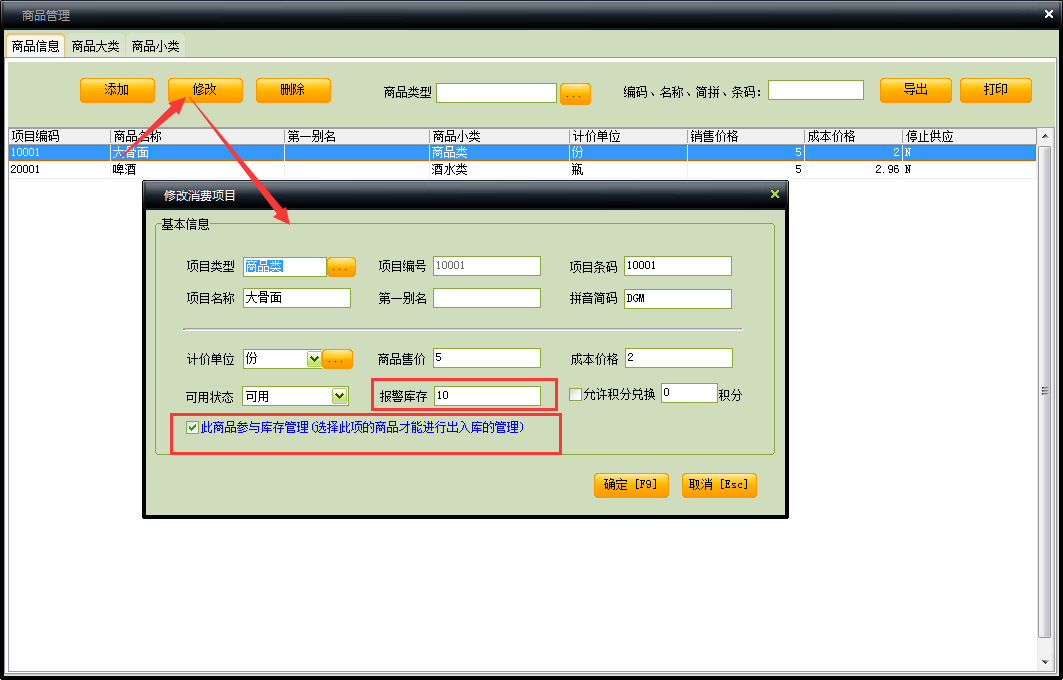
Task: Expand the 计价单位 dropdown
Action: point(314,358)
